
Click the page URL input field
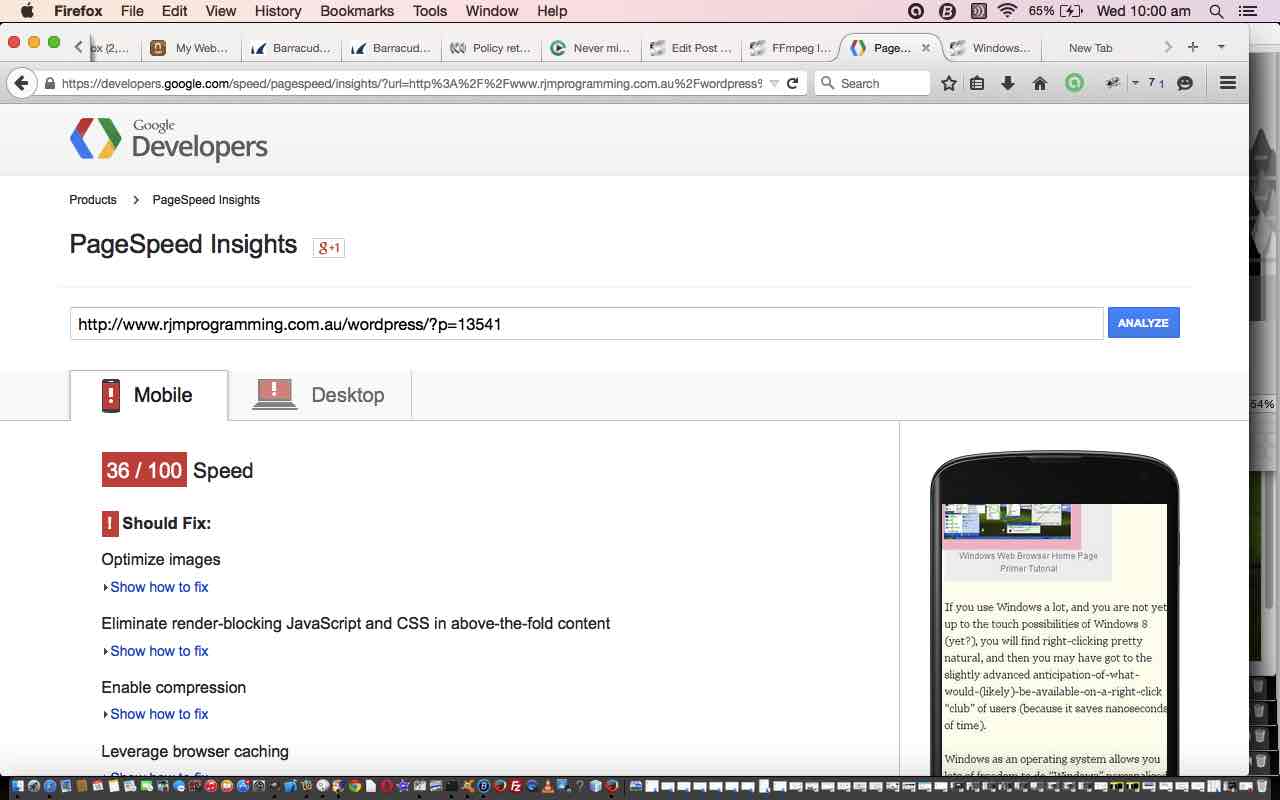587,324
